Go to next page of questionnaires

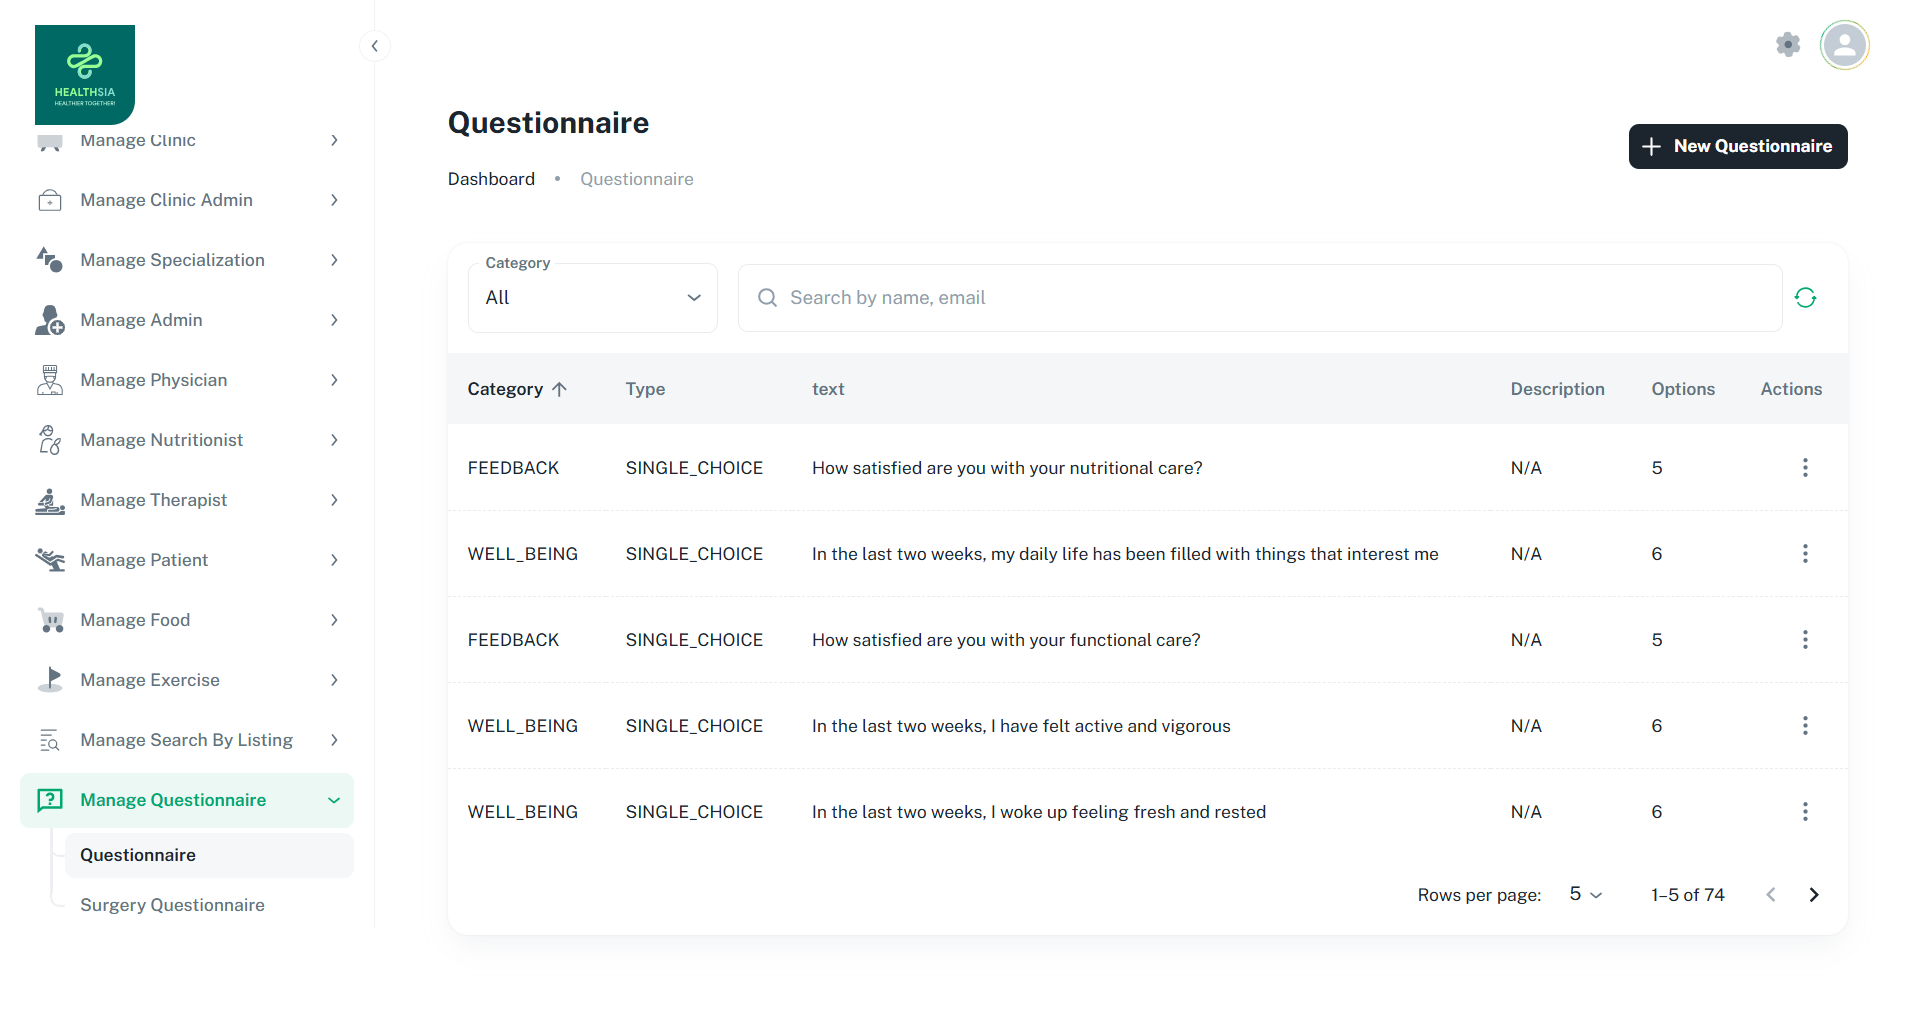tap(1813, 895)
